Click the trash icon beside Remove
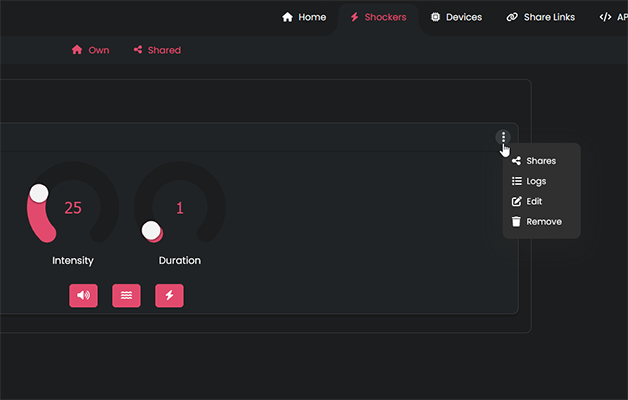Screen dimensions: 628x400 pyautogui.click(x=516, y=221)
